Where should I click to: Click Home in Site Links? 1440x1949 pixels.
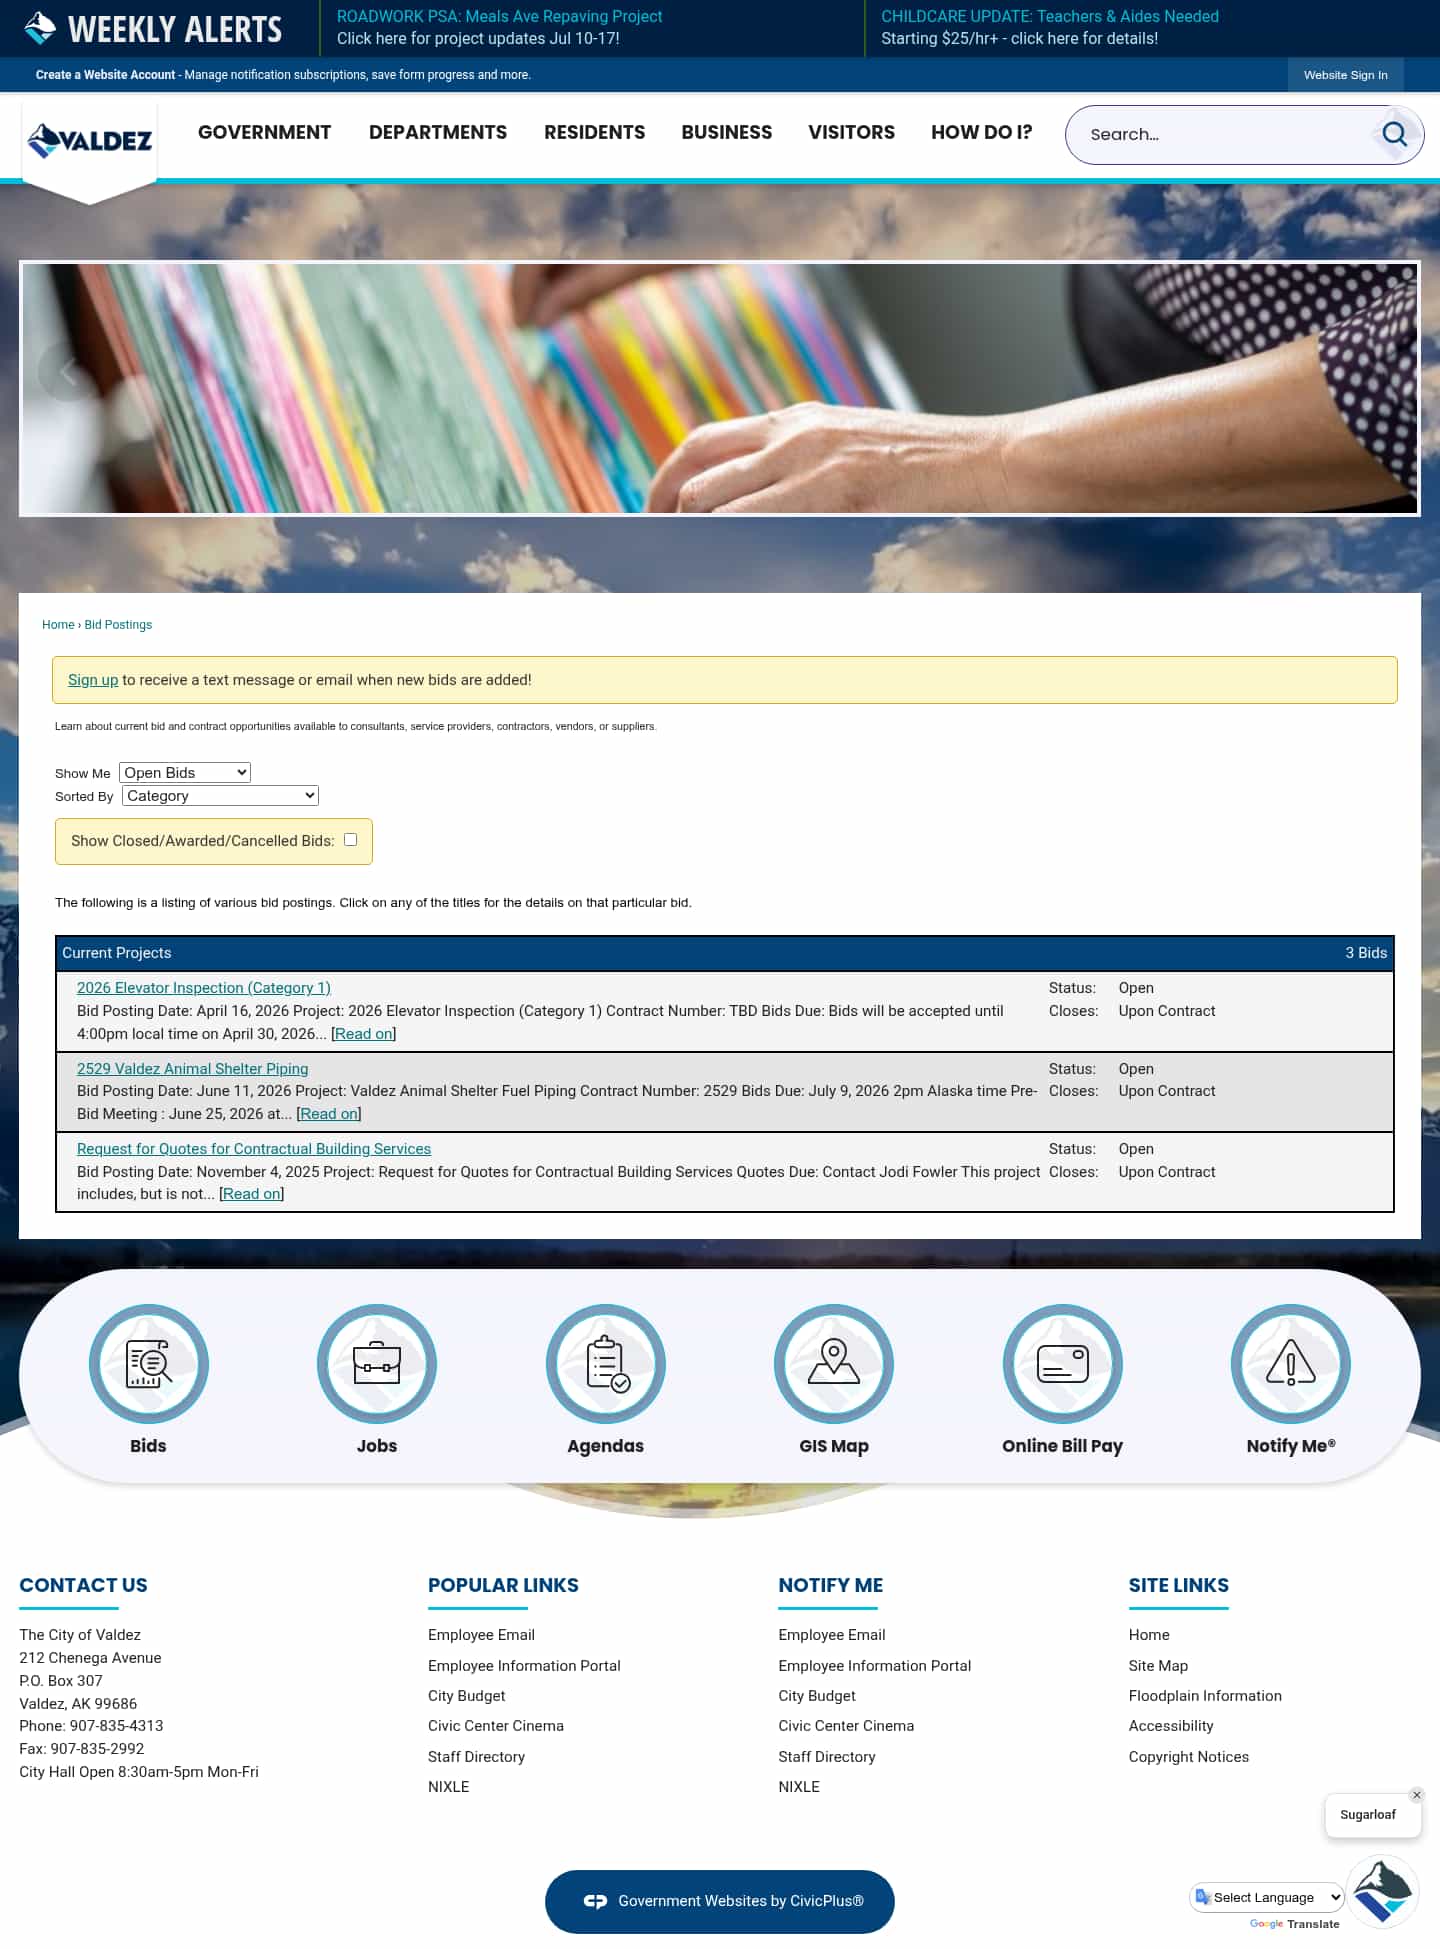(x=1149, y=1635)
